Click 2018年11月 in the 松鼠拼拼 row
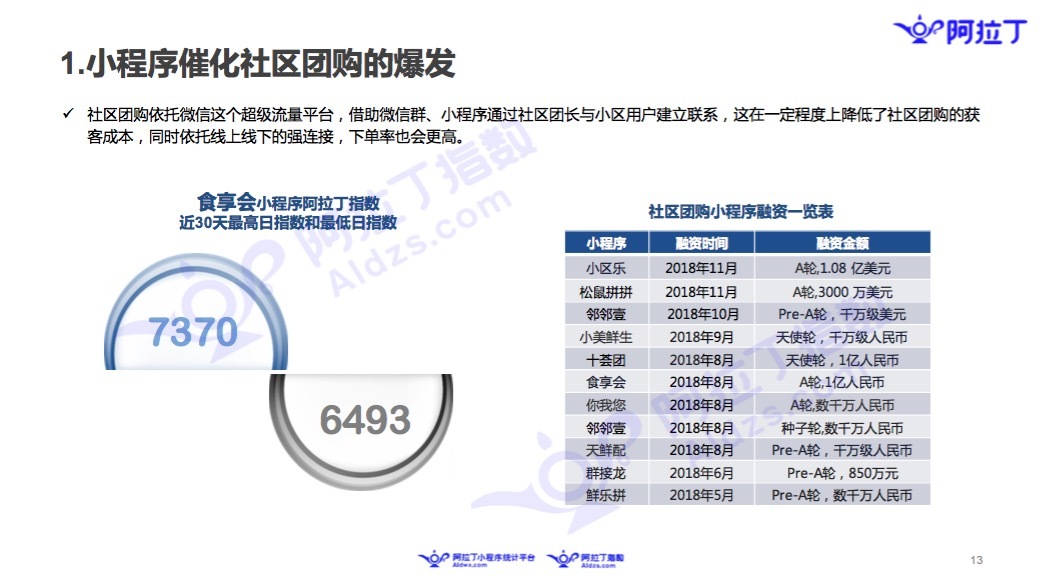This screenshot has width=1041, height=583. click(702, 292)
